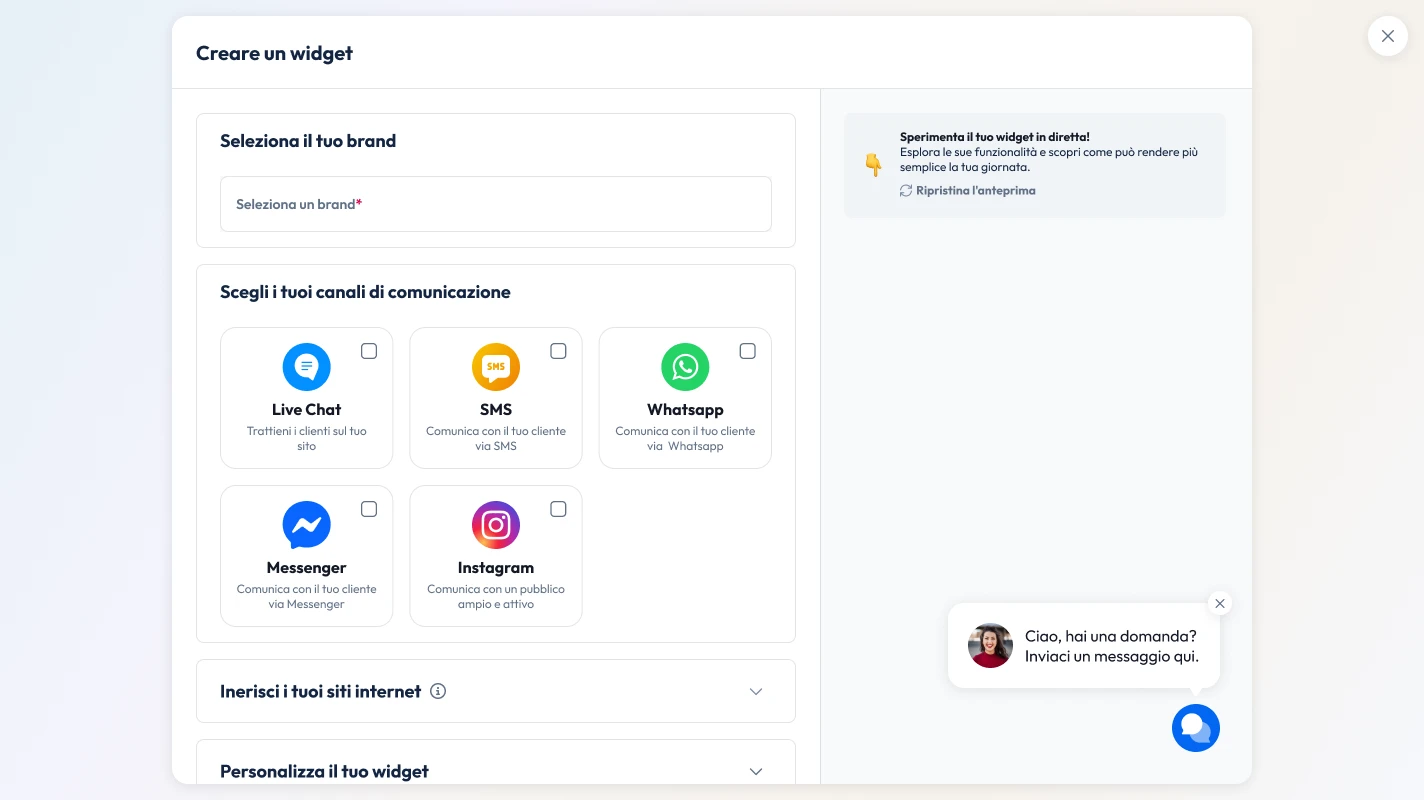Click the Messenger channel icon

point(306,525)
